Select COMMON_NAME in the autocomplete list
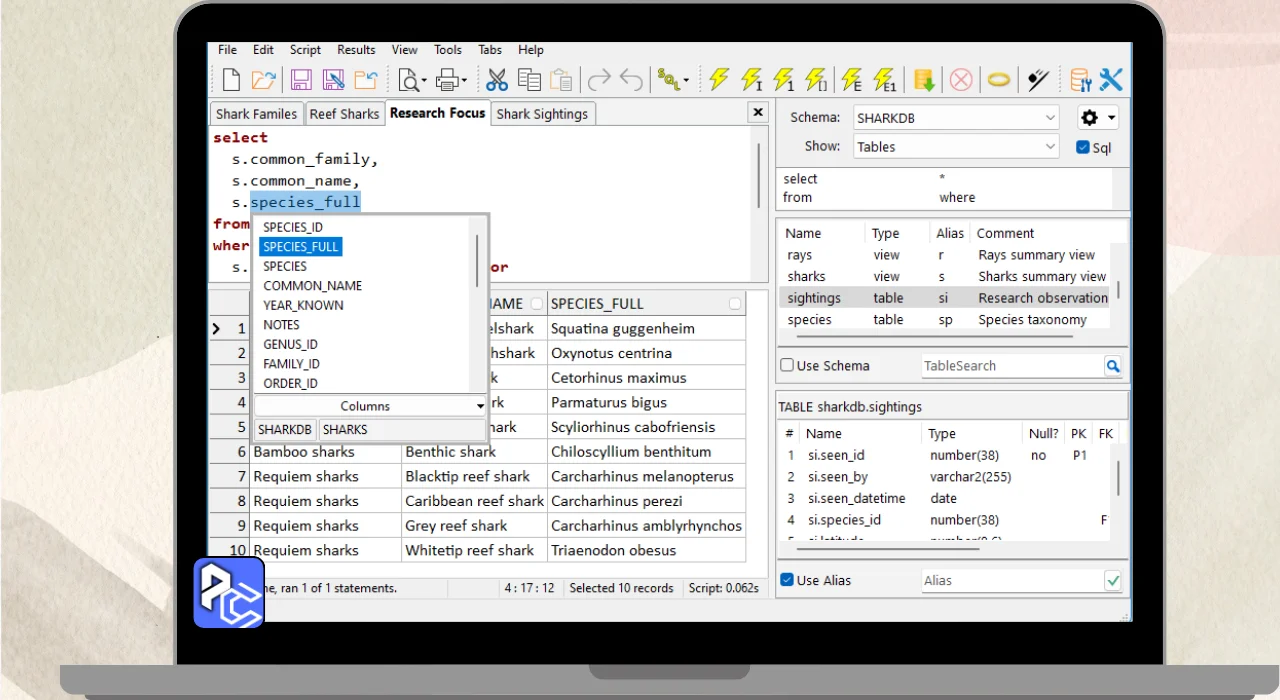 (313, 286)
